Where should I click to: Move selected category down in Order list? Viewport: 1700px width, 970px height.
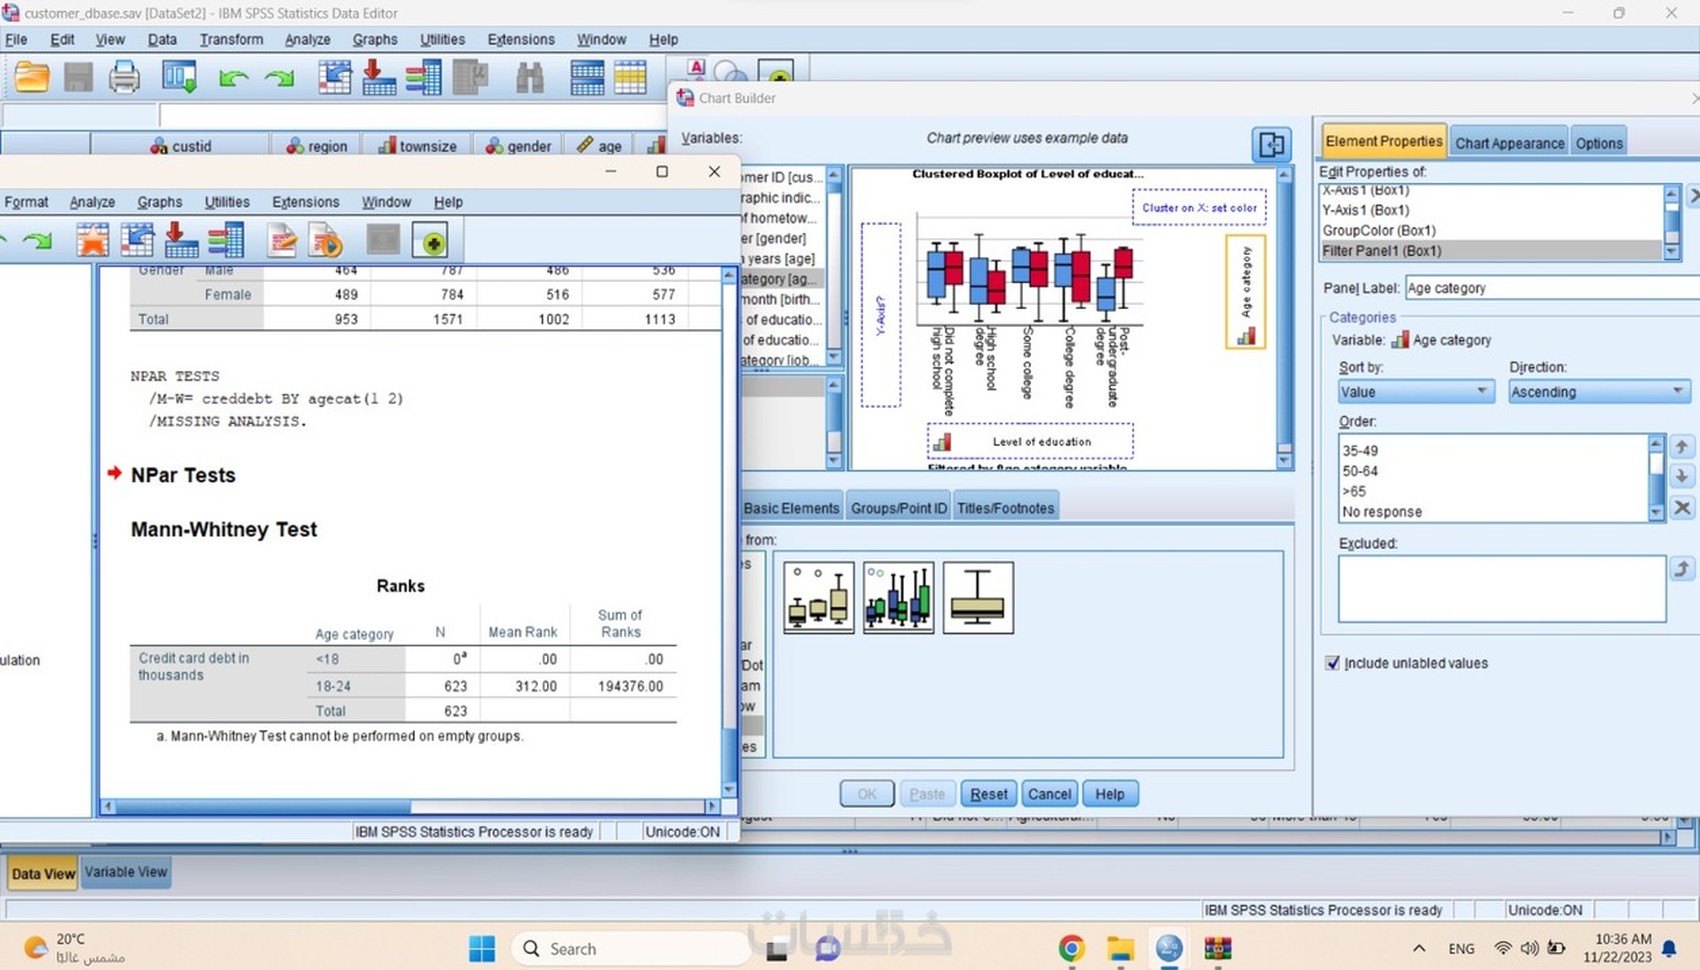tap(1682, 476)
